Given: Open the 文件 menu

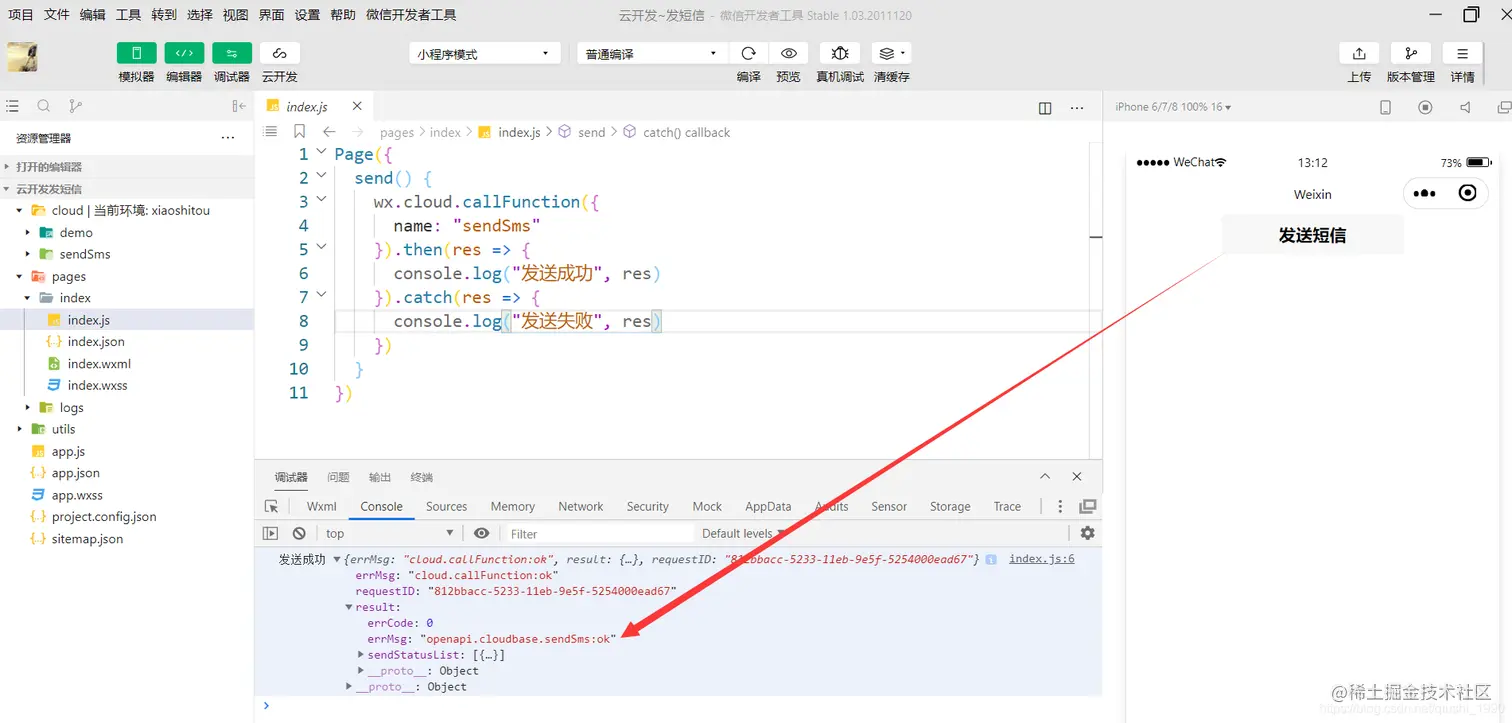Looking at the screenshot, I should click(x=57, y=15).
